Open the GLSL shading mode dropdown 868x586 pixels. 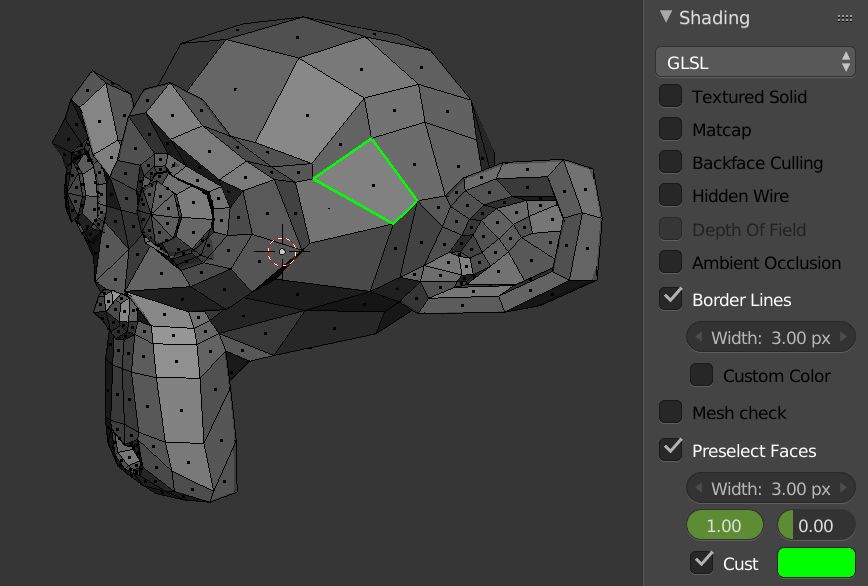point(755,62)
